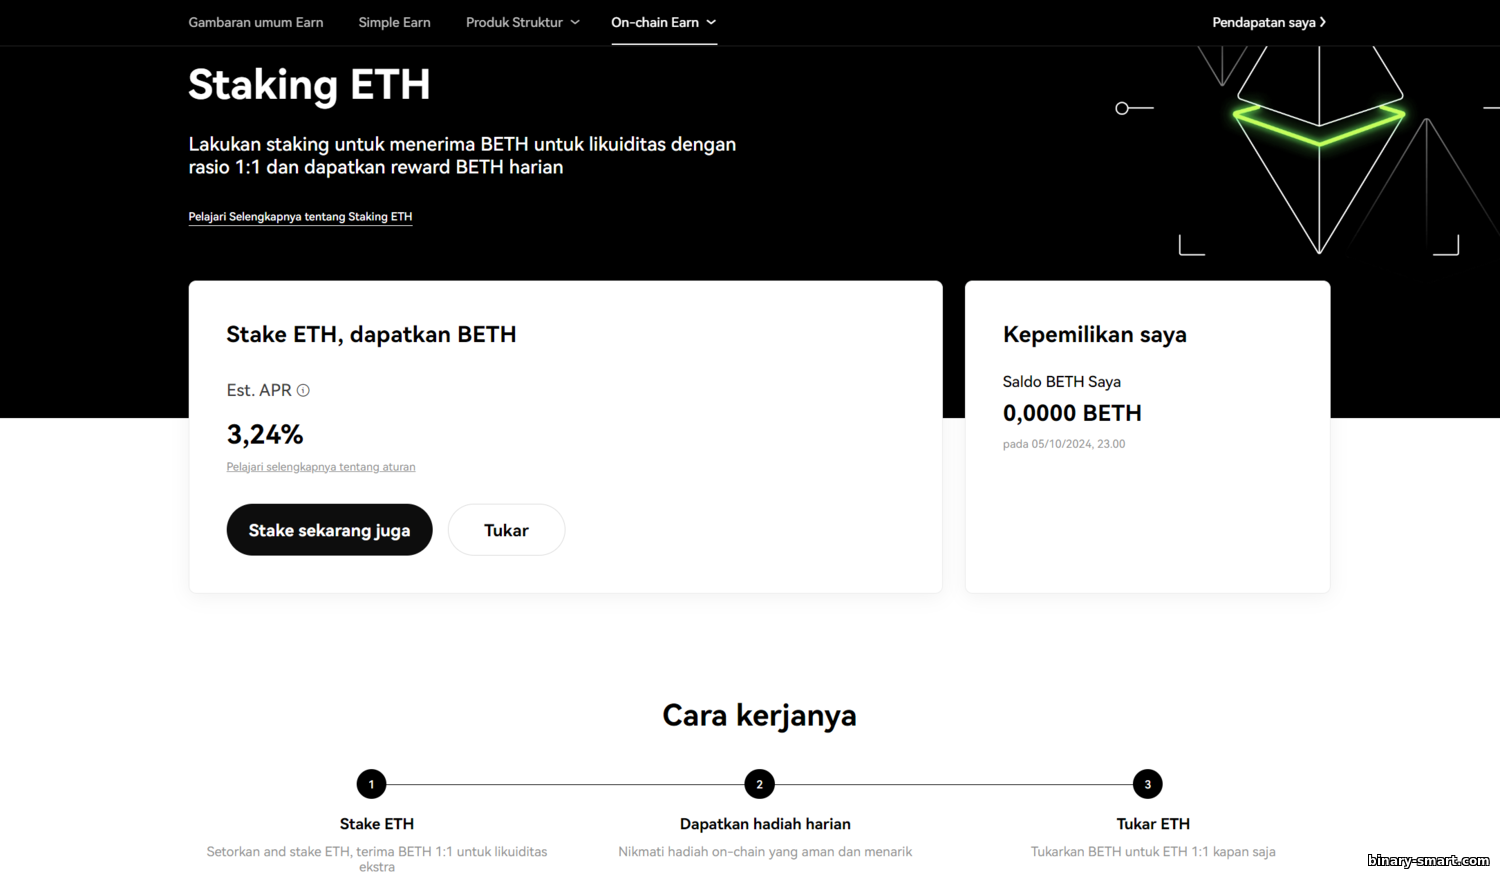The height and width of the screenshot is (879, 1500).
Task: Click the Est. APR info icon
Action: pyautogui.click(x=303, y=391)
